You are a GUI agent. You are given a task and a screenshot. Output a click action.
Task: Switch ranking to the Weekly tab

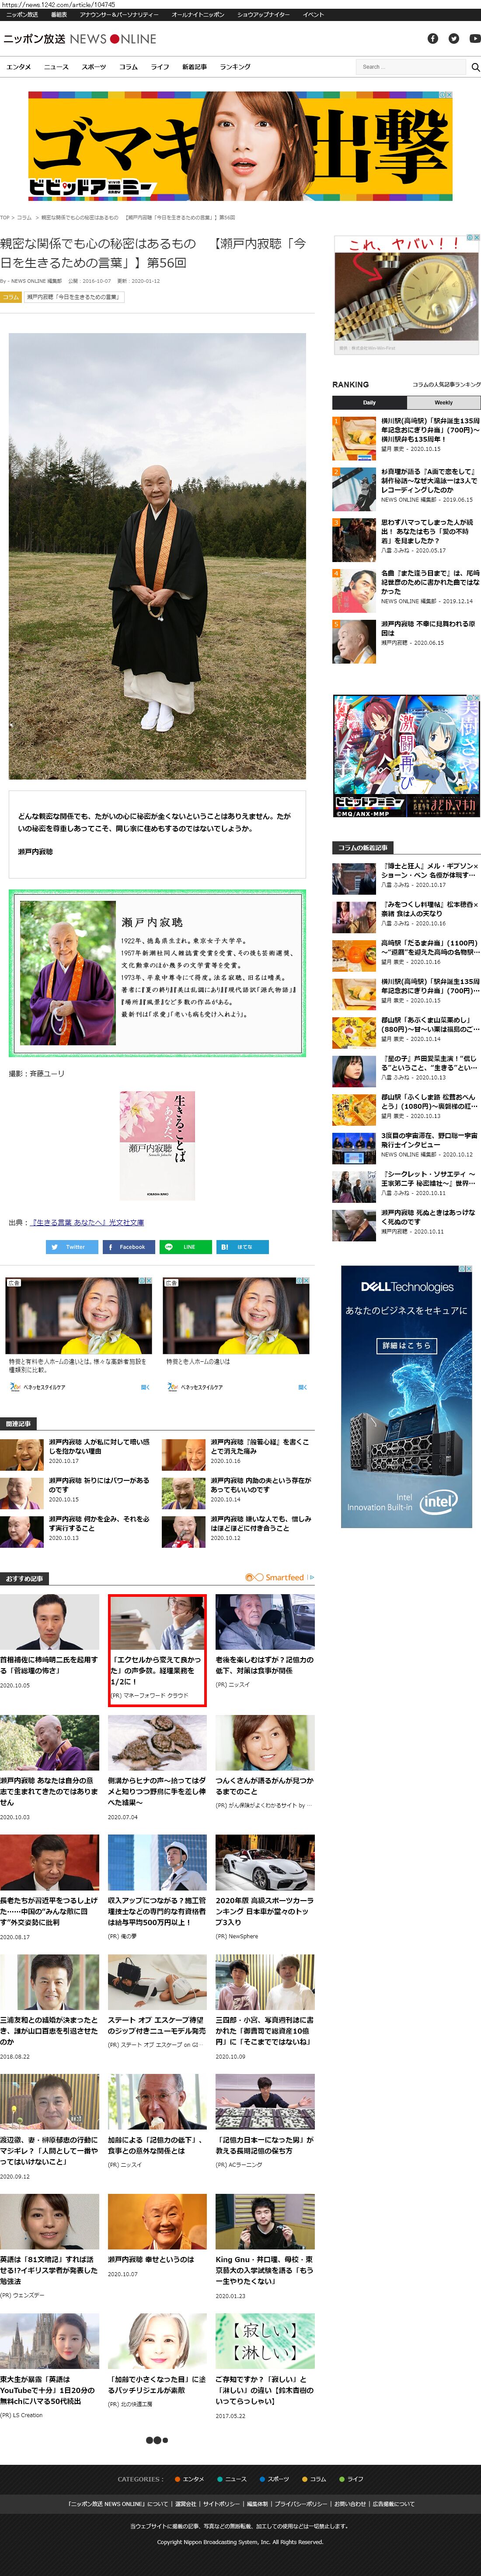coord(443,402)
